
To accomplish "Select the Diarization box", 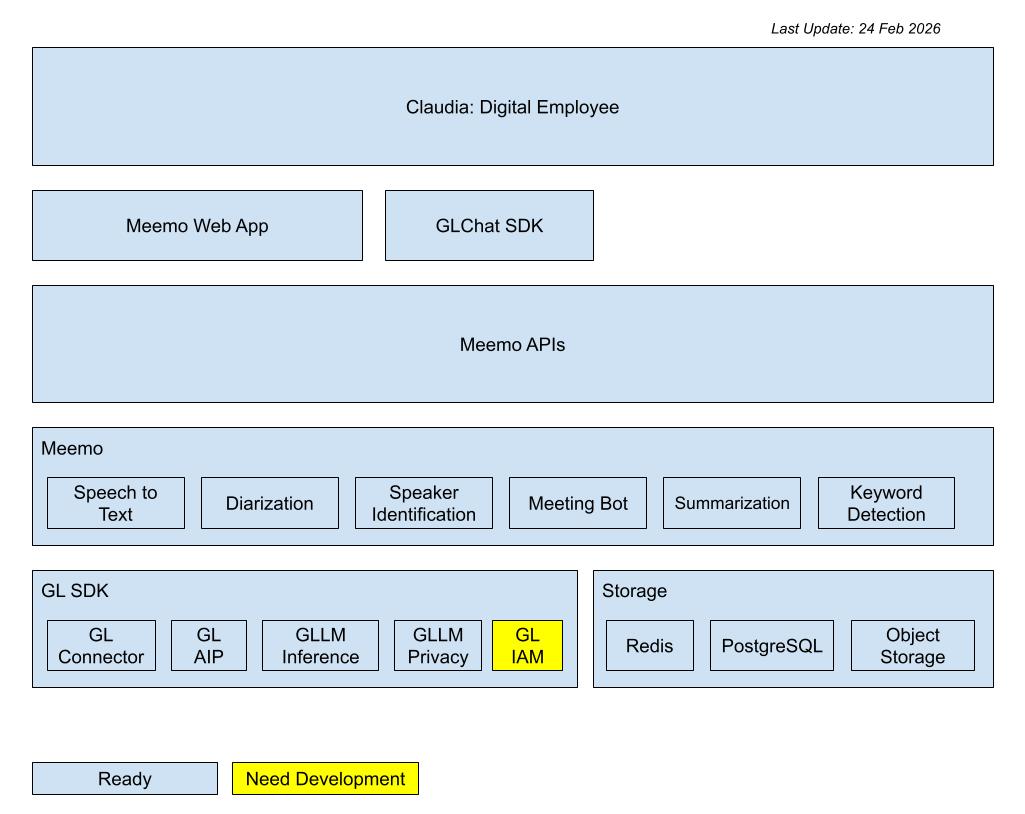I will [x=270, y=503].
